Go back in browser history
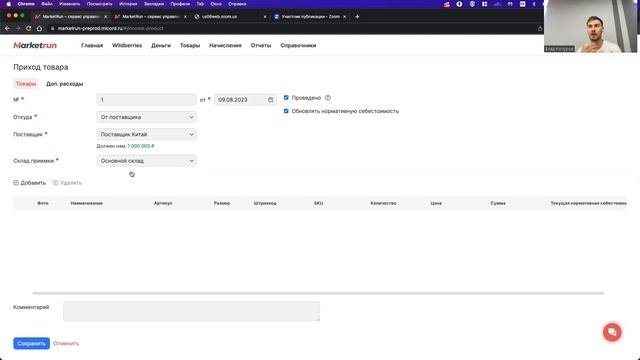The height and width of the screenshot is (360, 640). coord(7,29)
